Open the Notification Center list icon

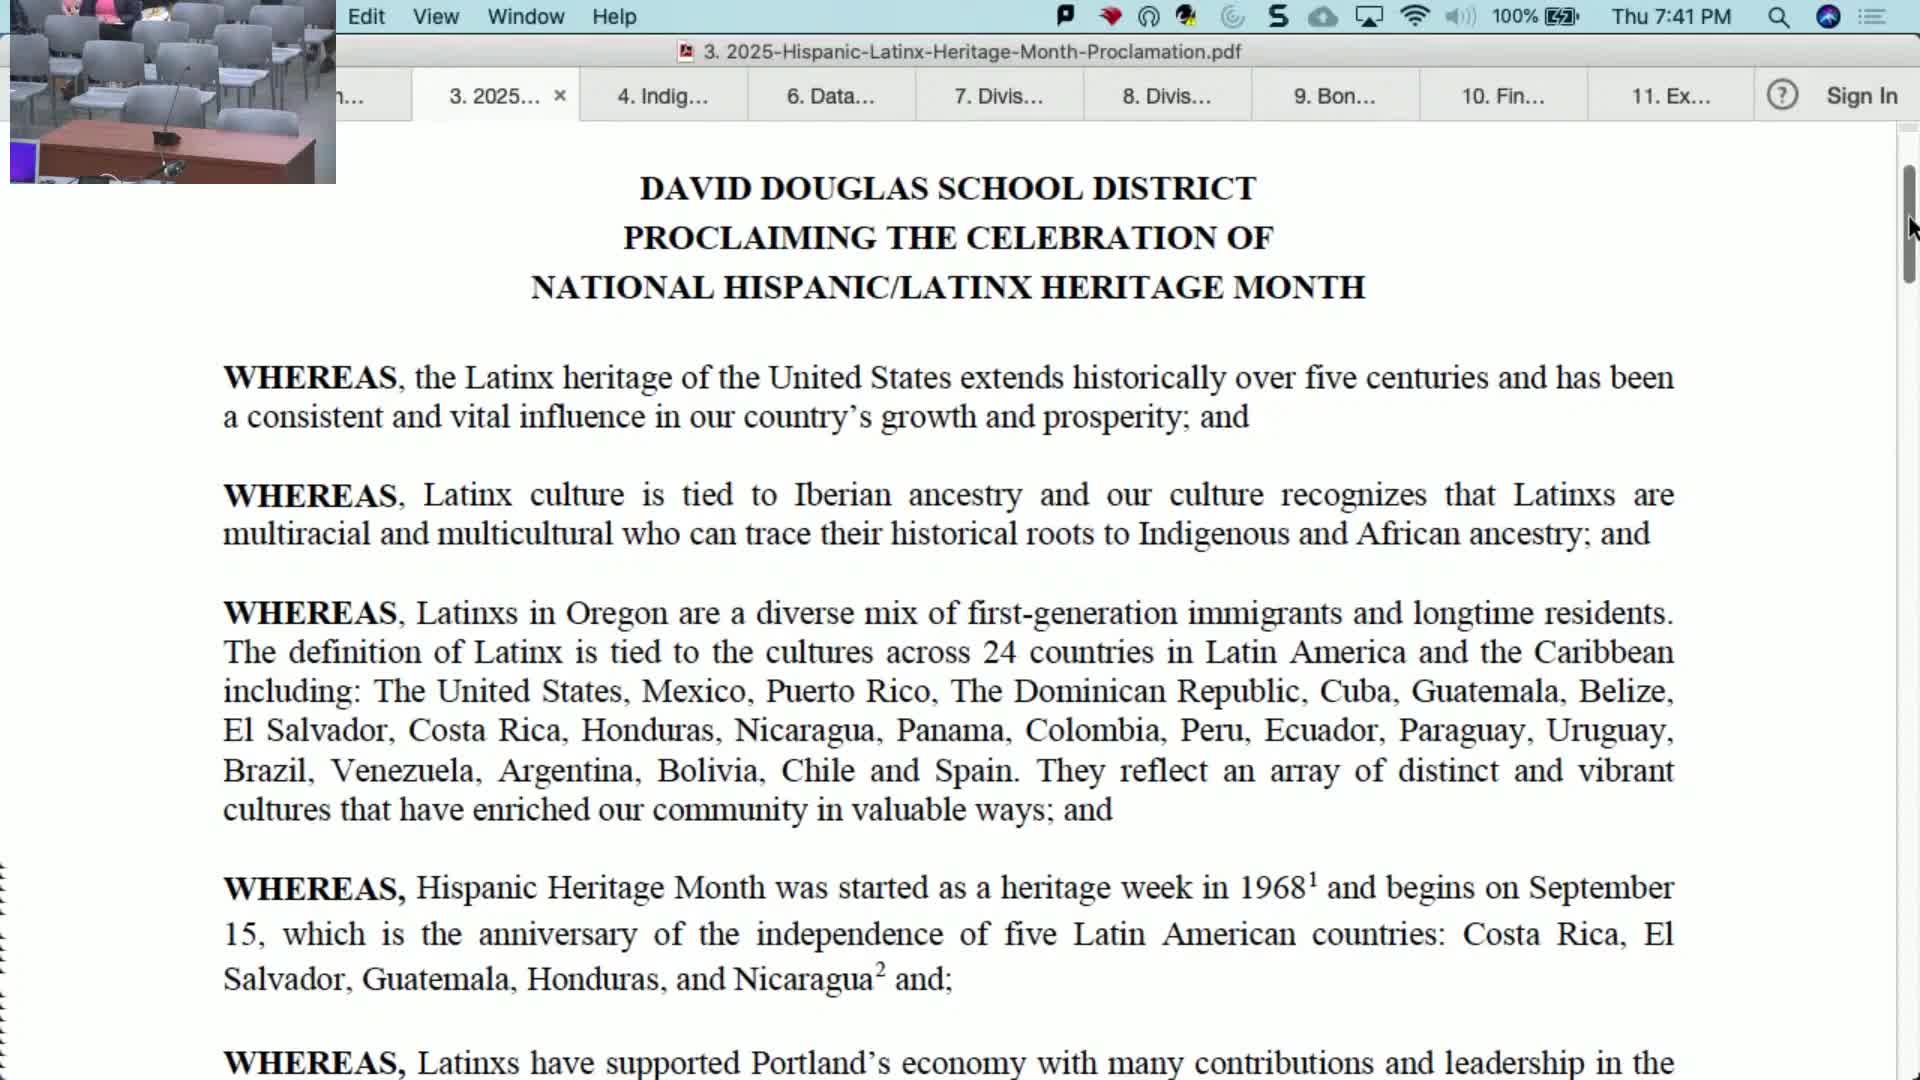(1872, 17)
